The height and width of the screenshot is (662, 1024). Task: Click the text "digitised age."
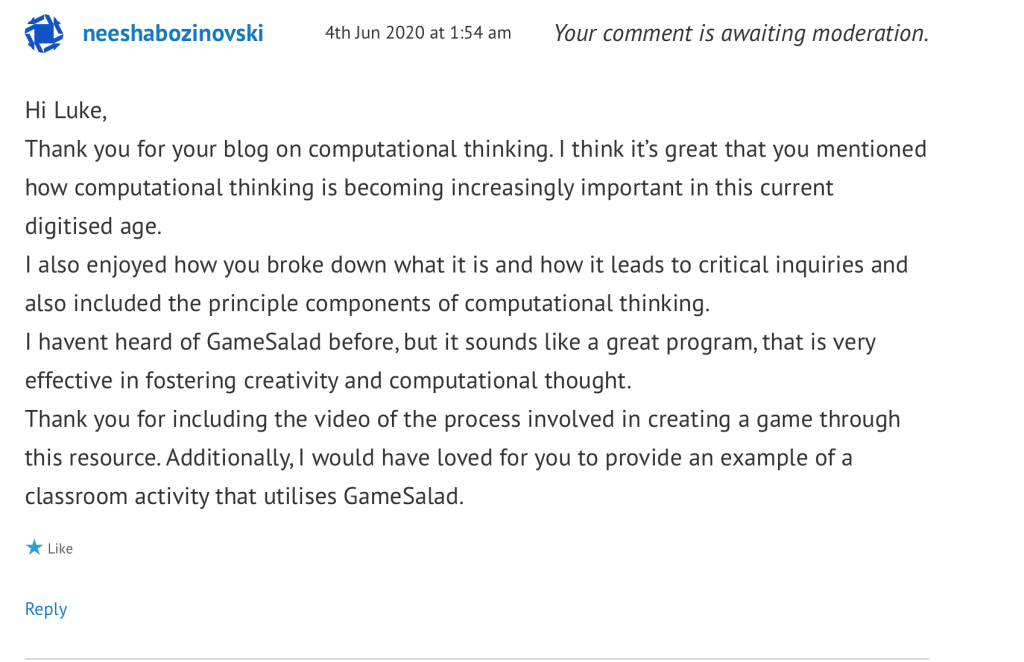(x=93, y=226)
